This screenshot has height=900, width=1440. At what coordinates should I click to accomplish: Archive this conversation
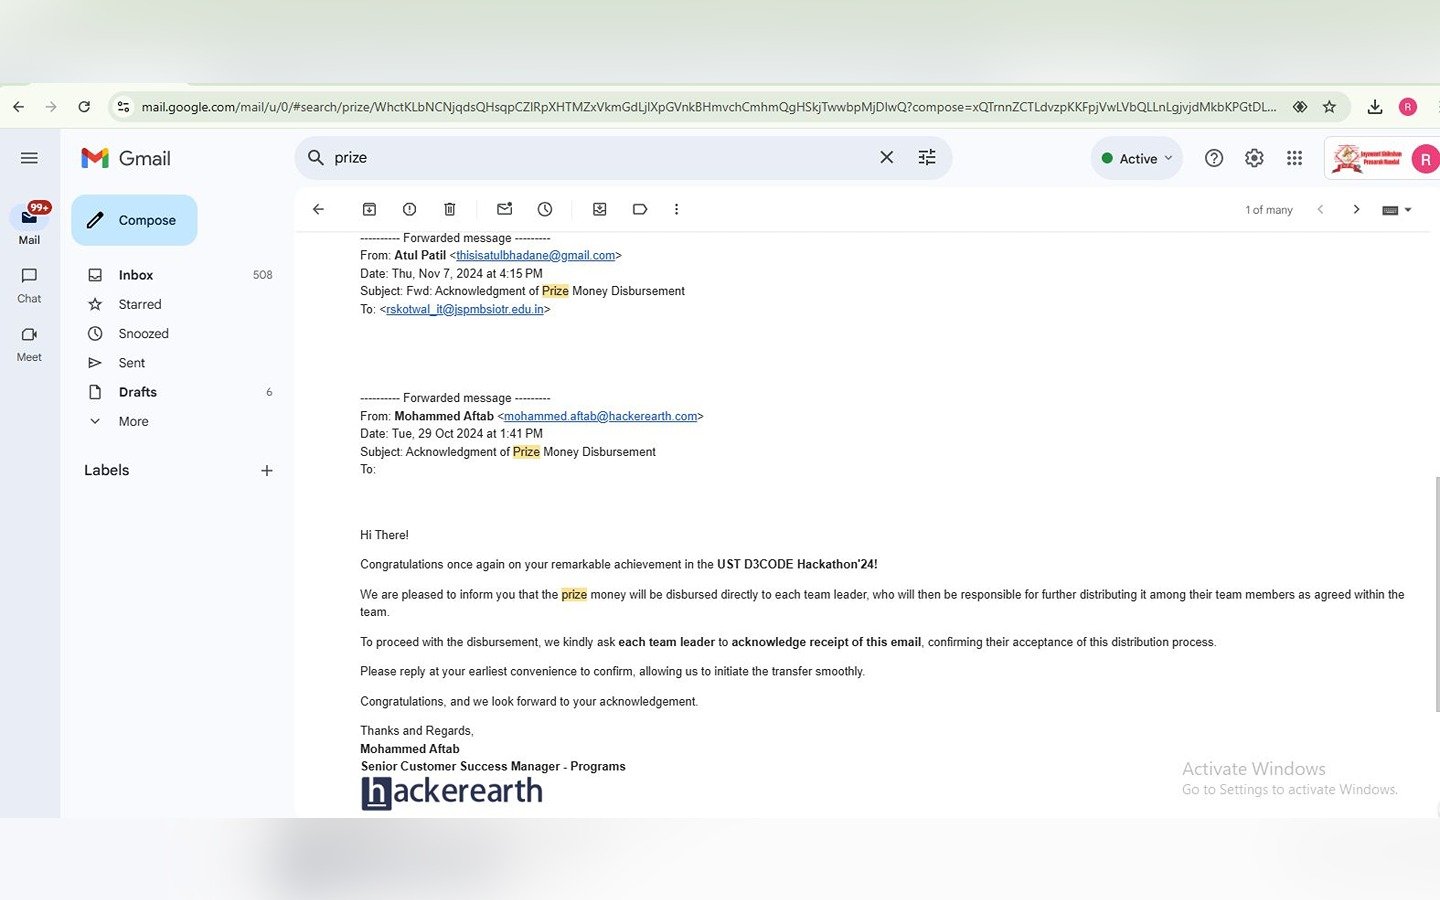pyautogui.click(x=369, y=209)
